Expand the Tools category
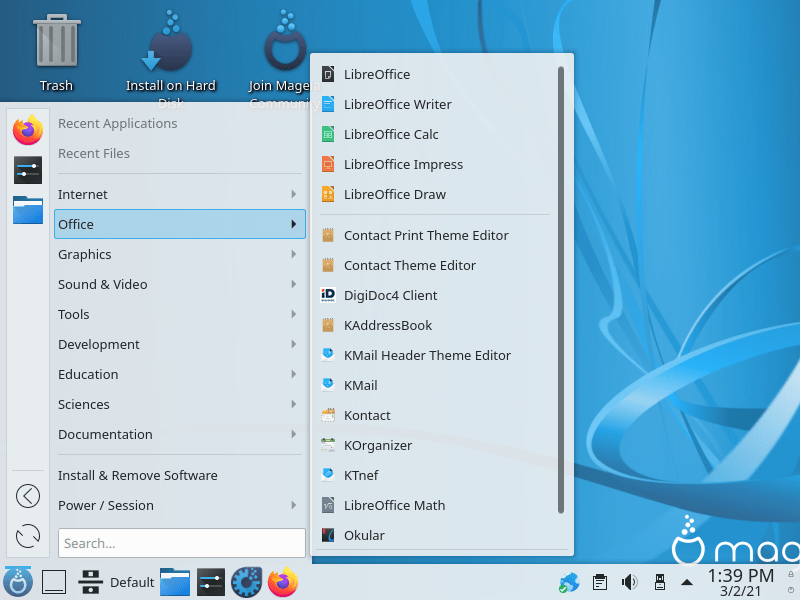 [180, 315]
